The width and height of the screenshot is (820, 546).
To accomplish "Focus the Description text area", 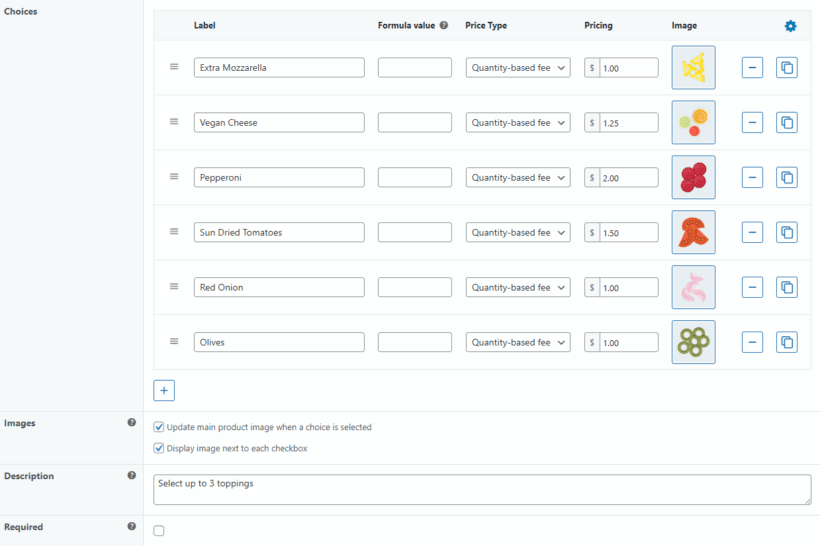I will click(482, 489).
